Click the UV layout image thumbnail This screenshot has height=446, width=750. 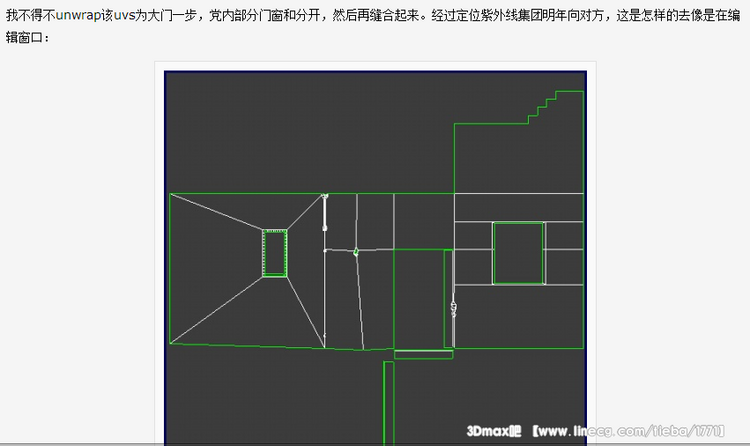point(375,258)
